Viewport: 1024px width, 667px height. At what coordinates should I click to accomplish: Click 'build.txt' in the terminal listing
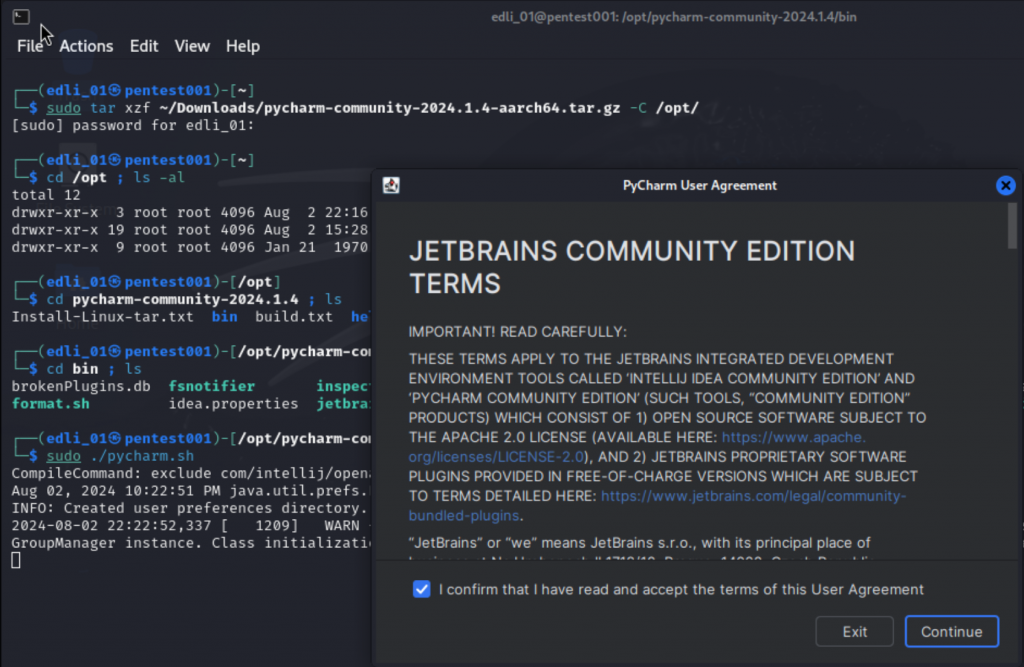coord(294,317)
